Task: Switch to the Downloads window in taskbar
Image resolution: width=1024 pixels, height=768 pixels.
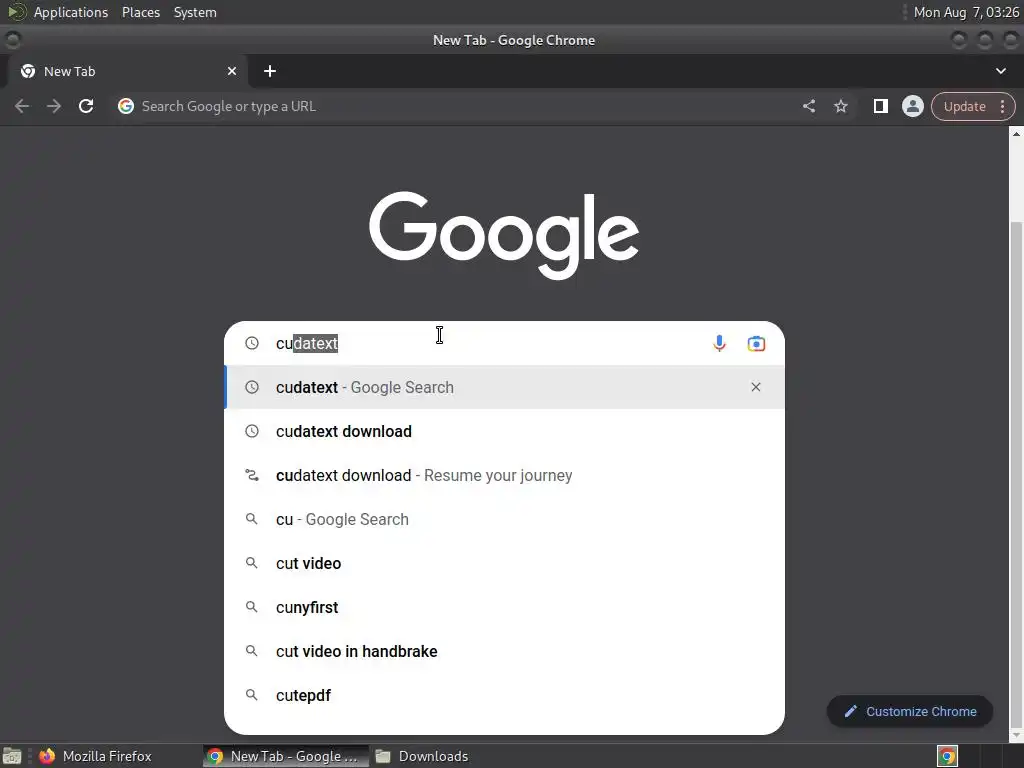Action: click(x=423, y=756)
